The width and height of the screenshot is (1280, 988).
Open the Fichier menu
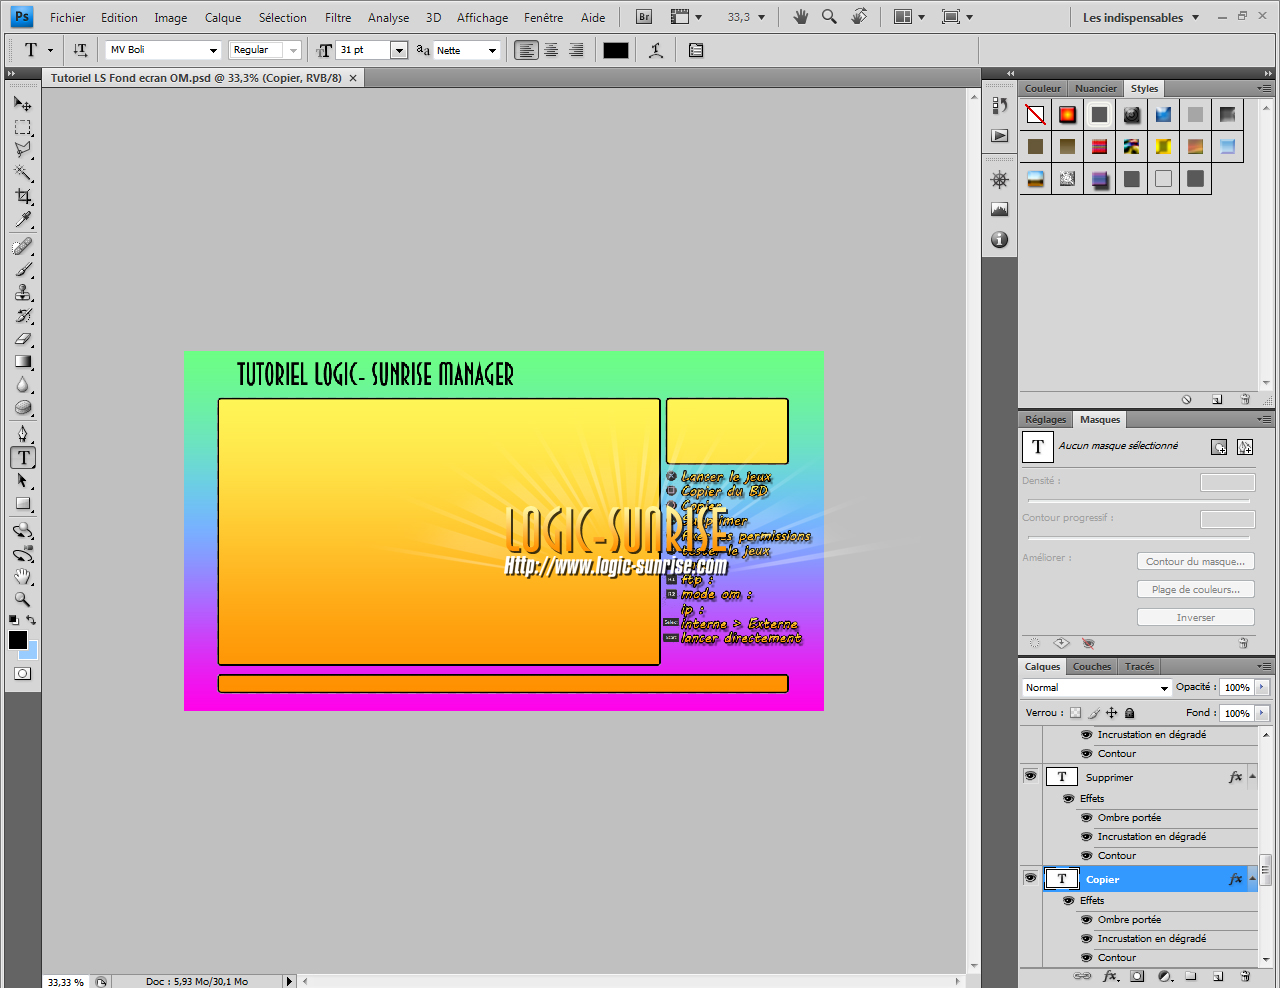[68, 17]
